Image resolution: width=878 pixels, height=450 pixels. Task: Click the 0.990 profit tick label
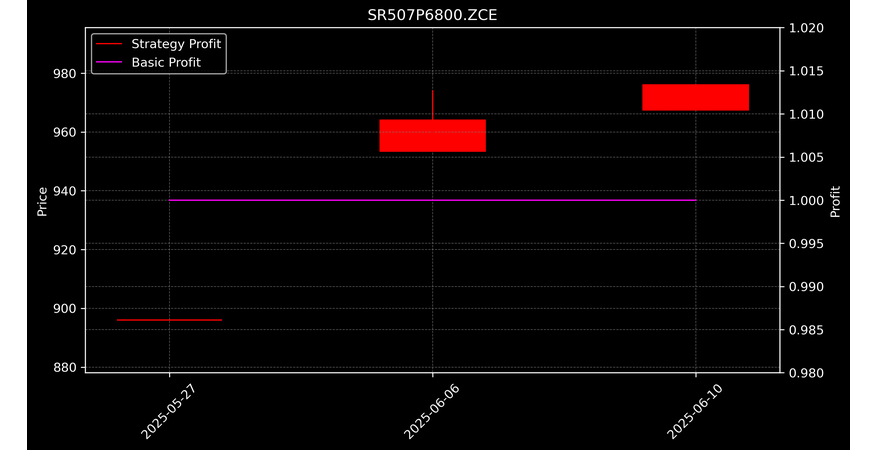click(806, 287)
